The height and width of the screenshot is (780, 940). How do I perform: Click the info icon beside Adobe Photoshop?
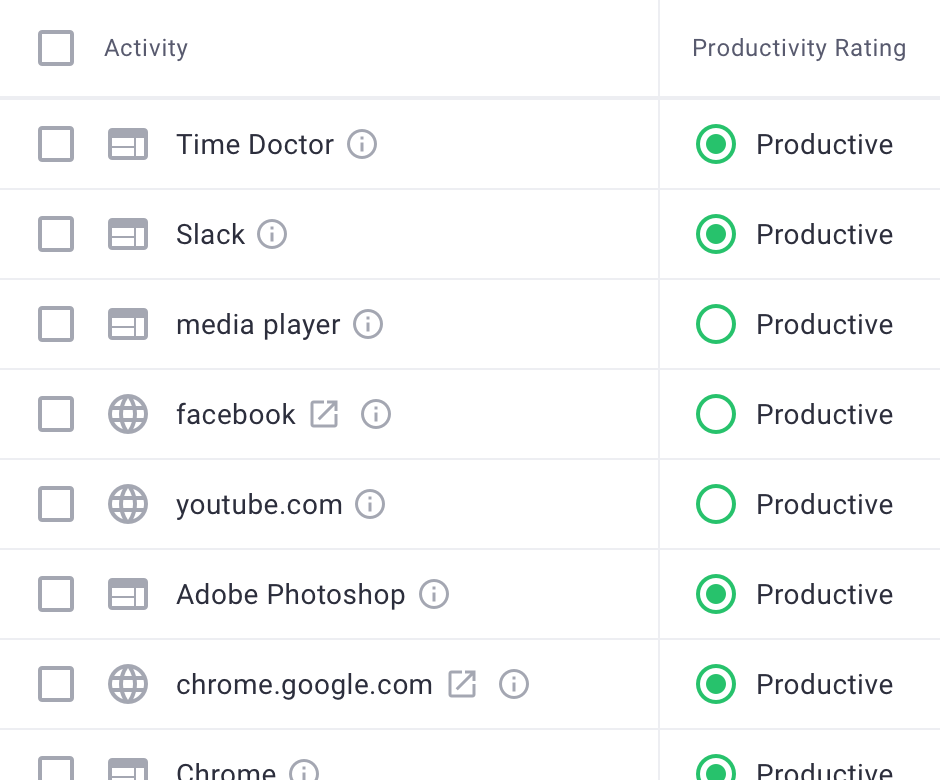point(434,595)
